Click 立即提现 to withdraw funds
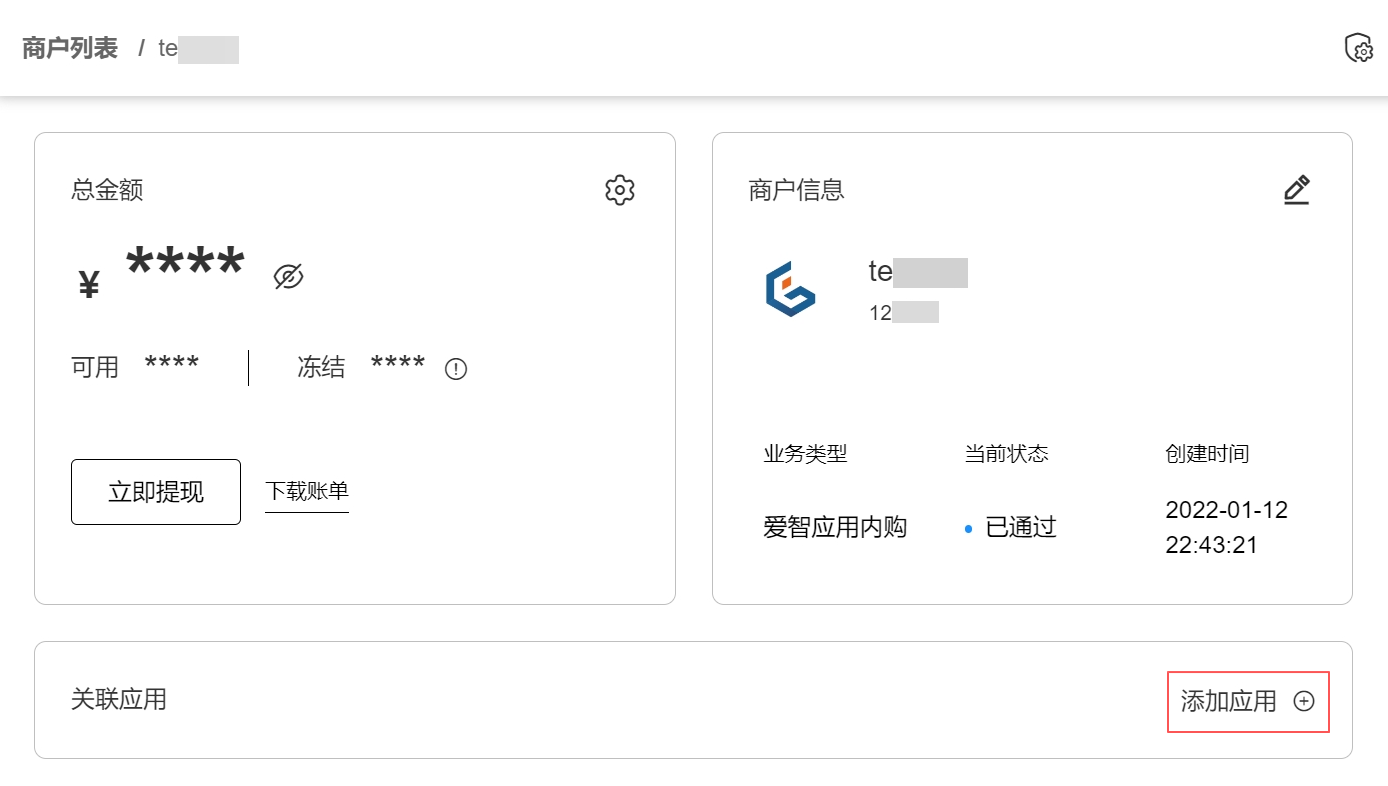1388x786 pixels. click(155, 491)
